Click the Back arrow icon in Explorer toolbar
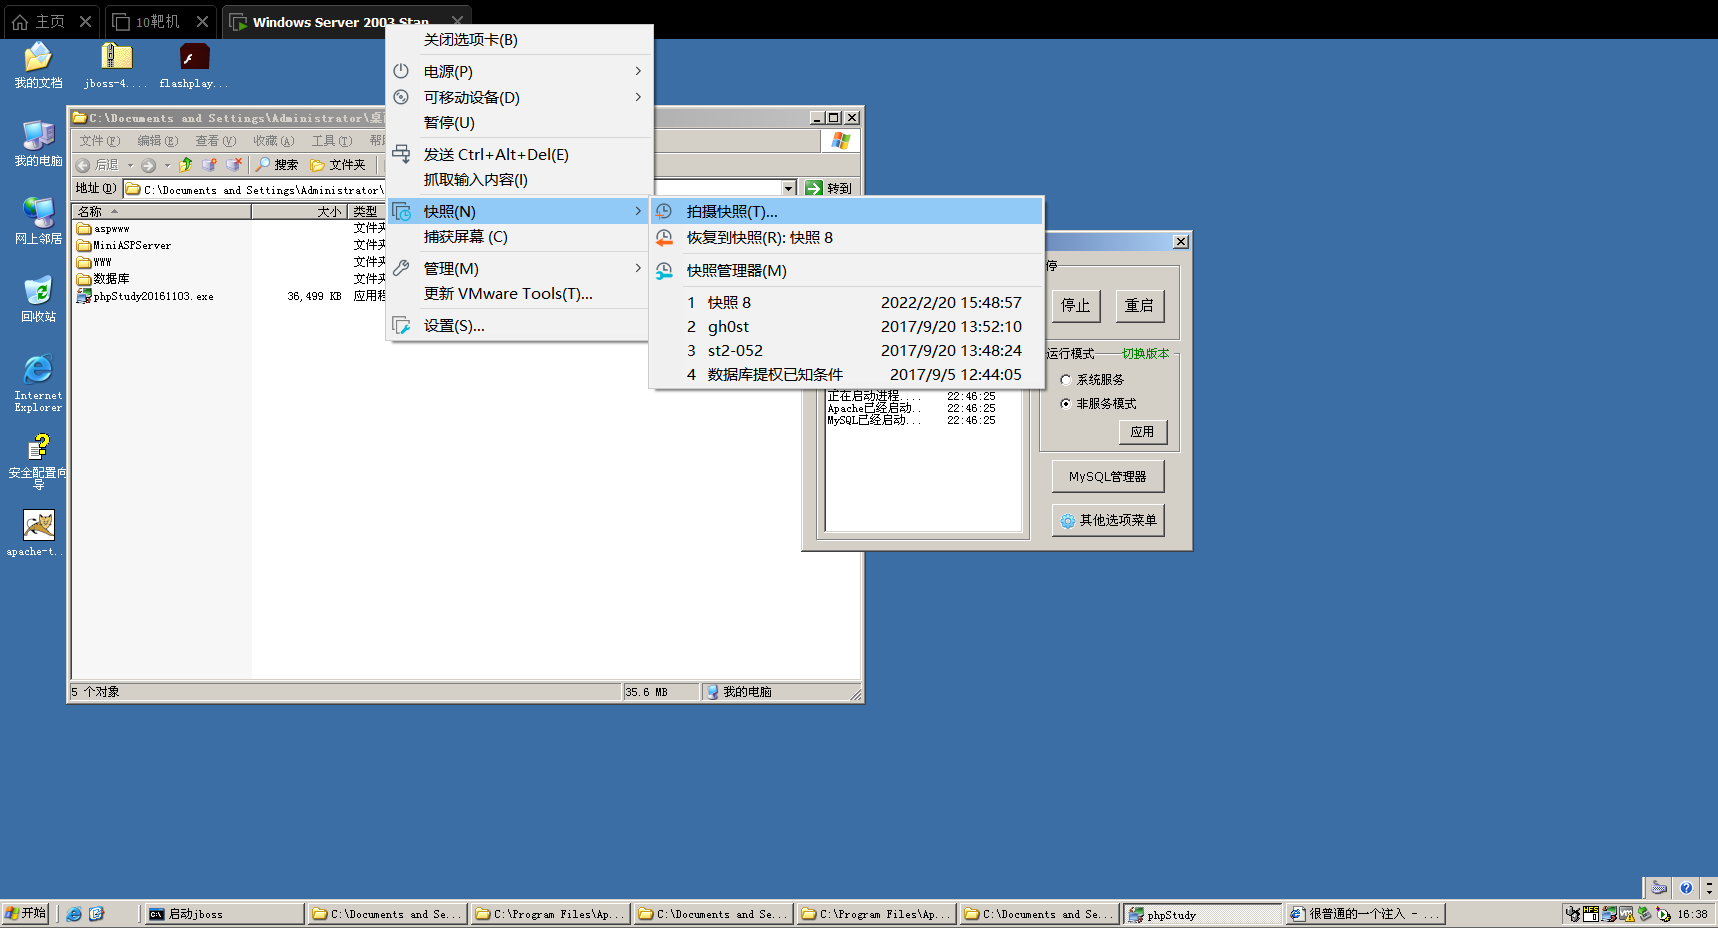The width and height of the screenshot is (1718, 928). coord(83,165)
